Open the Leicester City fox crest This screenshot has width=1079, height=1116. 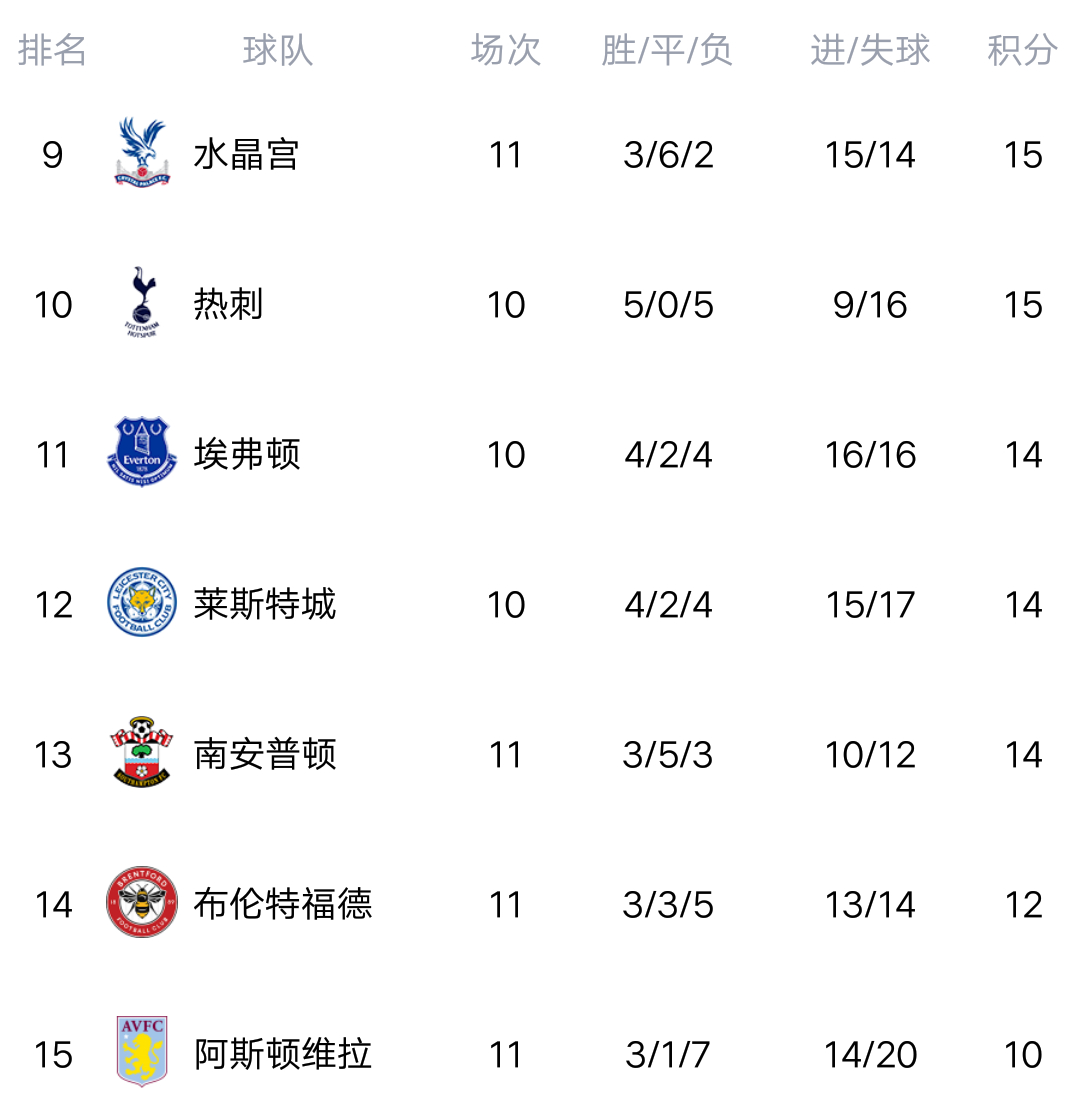click(141, 603)
